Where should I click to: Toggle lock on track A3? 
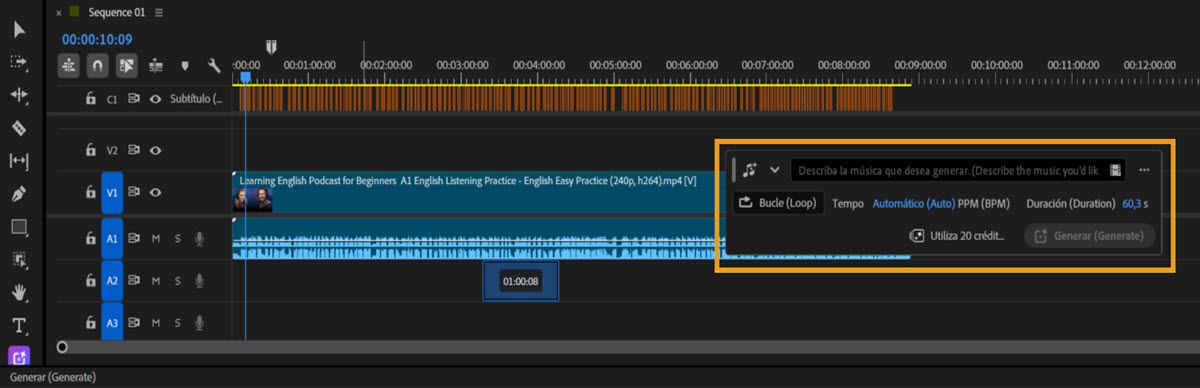click(90, 323)
